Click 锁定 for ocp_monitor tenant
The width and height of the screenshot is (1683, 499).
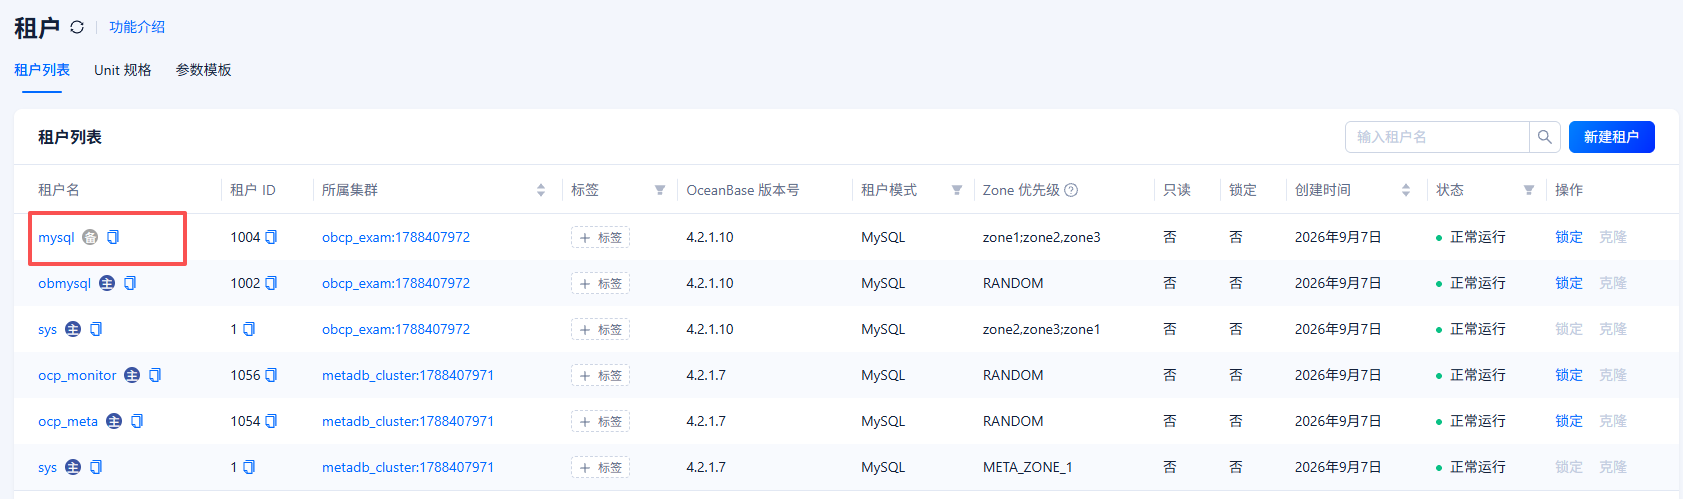point(1569,375)
